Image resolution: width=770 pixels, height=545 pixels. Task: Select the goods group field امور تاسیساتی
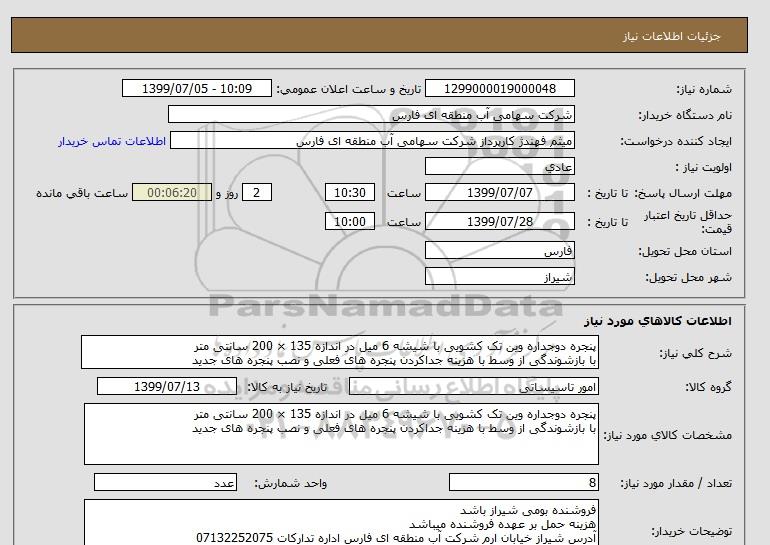[474, 387]
